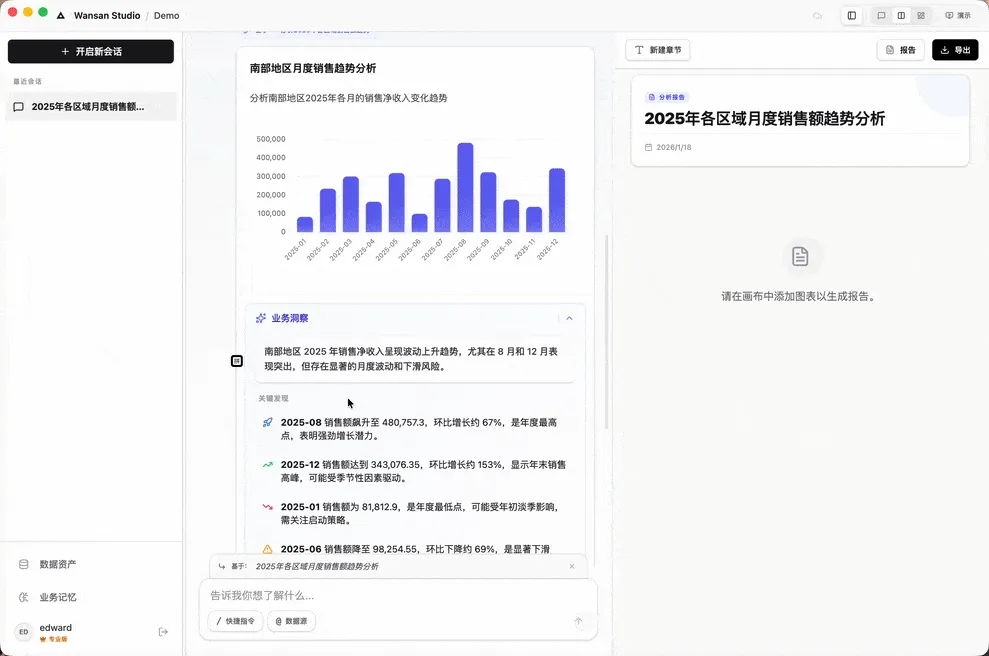Export the report using 导出
This screenshot has height=656, width=989.
[954, 49]
